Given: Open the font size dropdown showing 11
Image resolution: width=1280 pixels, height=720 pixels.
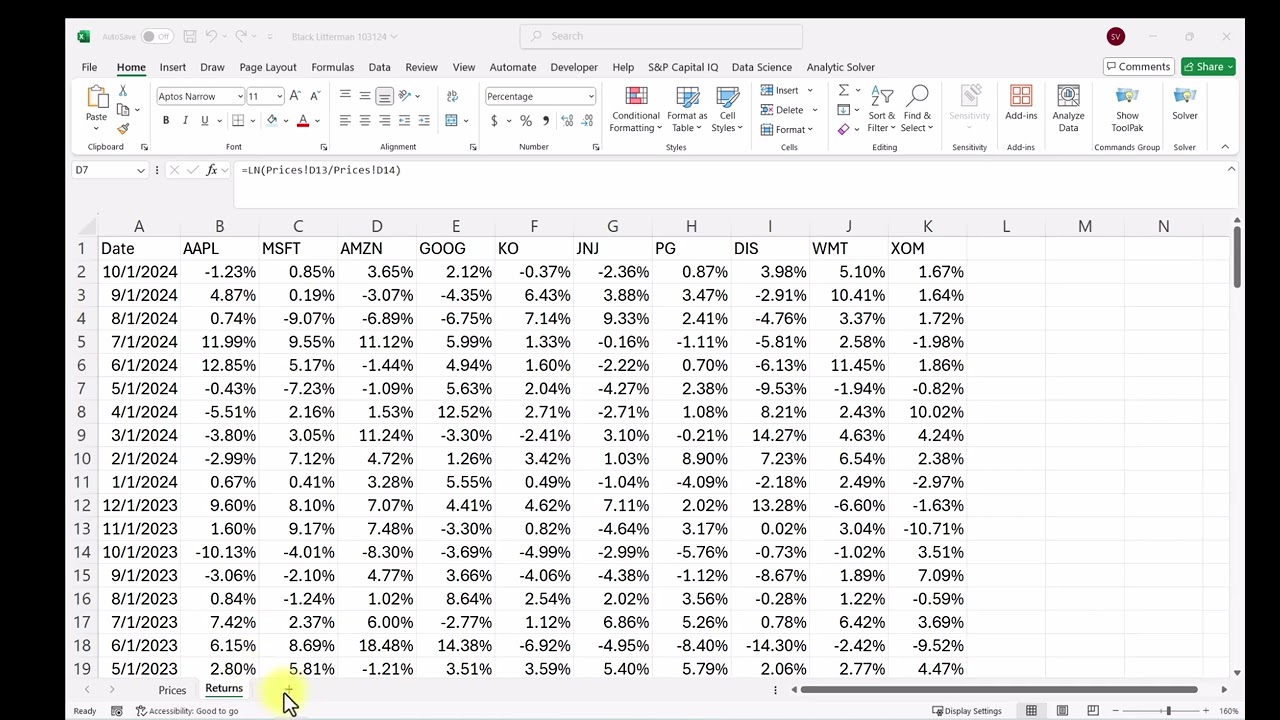Looking at the screenshot, I should coord(279,97).
